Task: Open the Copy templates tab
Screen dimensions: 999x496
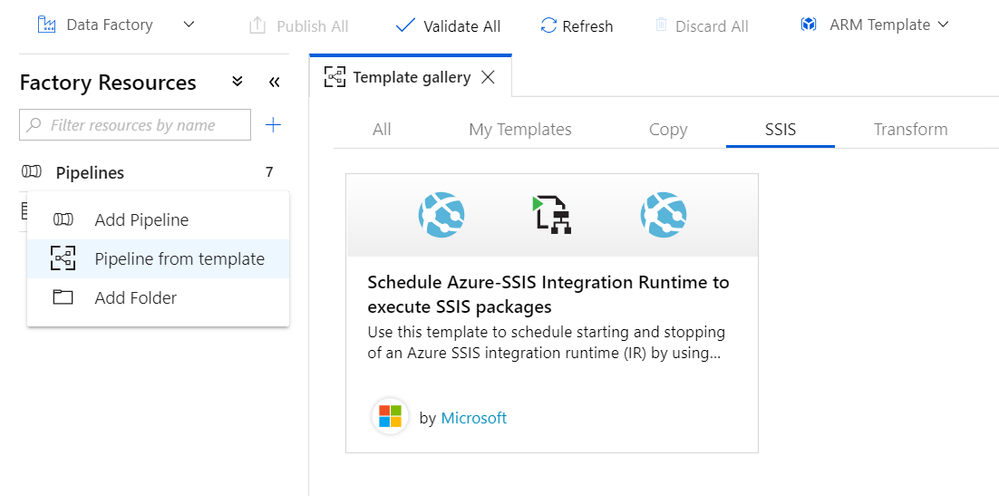Action: pyautogui.click(x=667, y=129)
